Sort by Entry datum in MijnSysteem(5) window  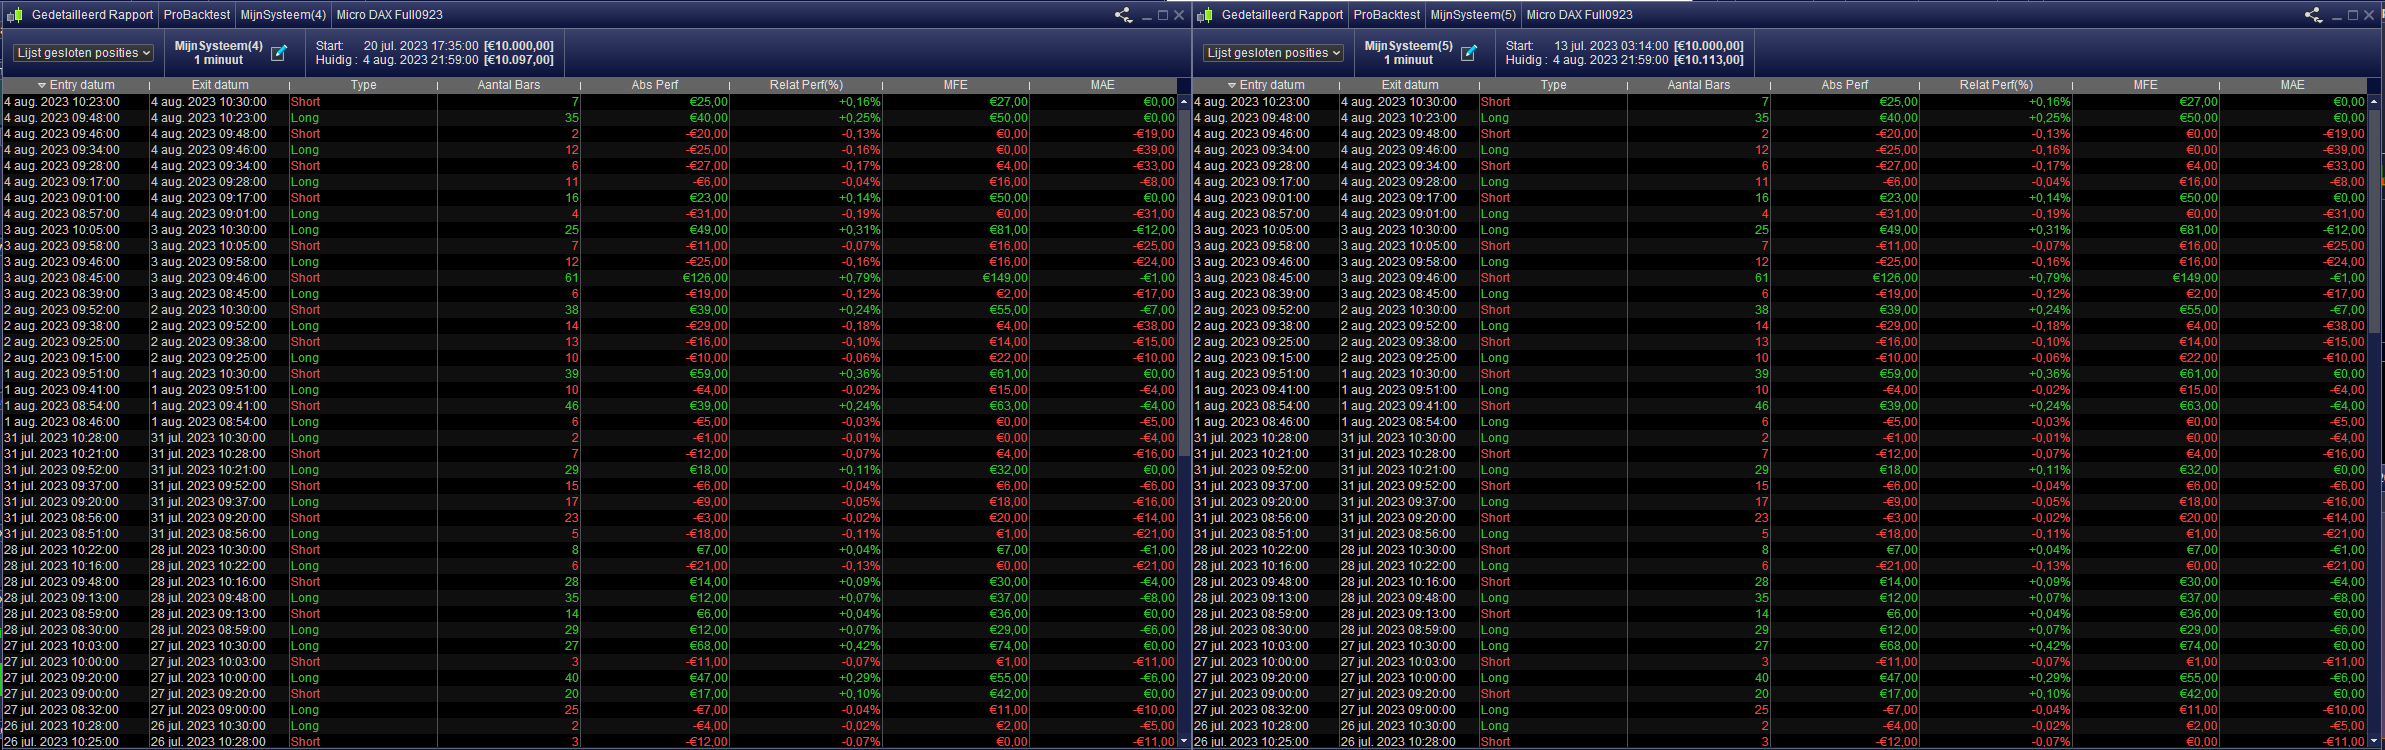1266,85
